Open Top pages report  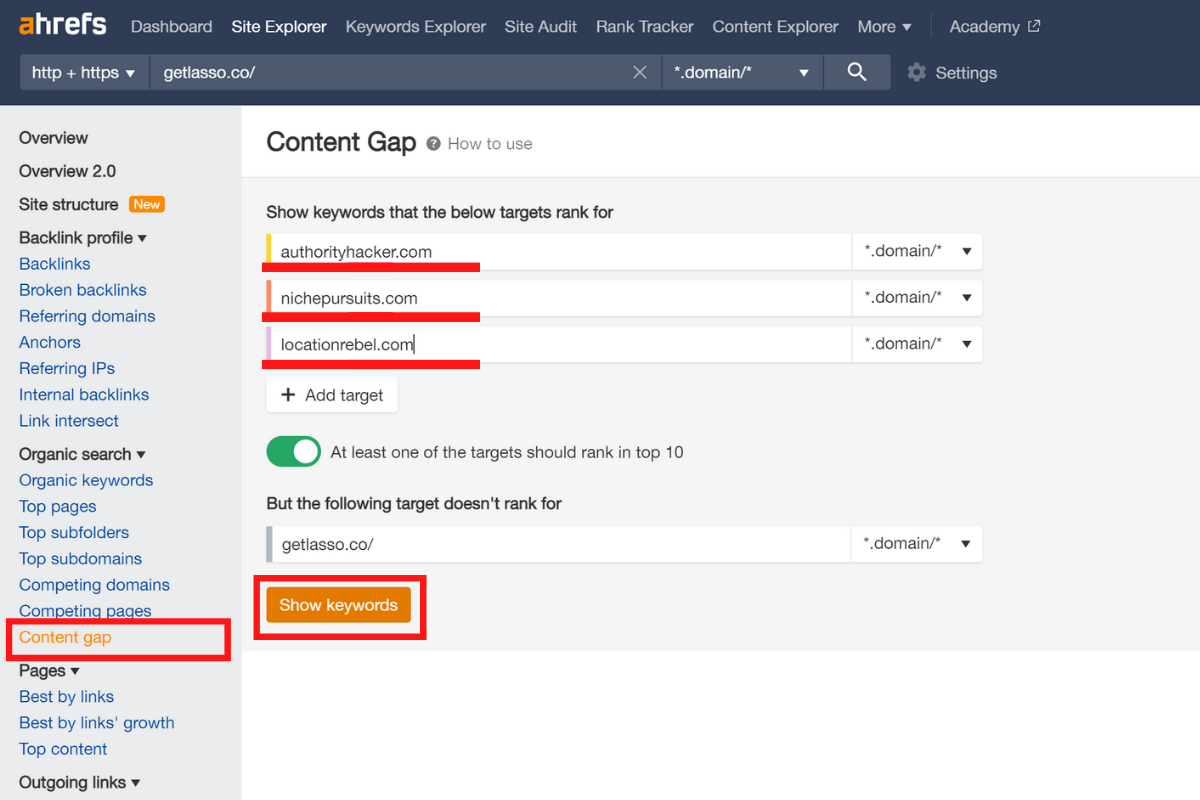pyautogui.click(x=58, y=506)
